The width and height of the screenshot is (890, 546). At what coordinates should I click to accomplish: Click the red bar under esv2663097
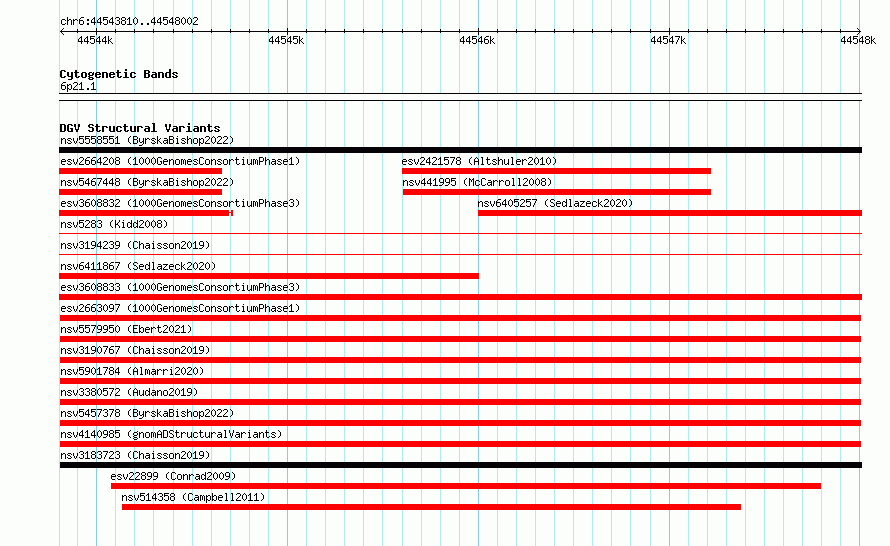460,318
